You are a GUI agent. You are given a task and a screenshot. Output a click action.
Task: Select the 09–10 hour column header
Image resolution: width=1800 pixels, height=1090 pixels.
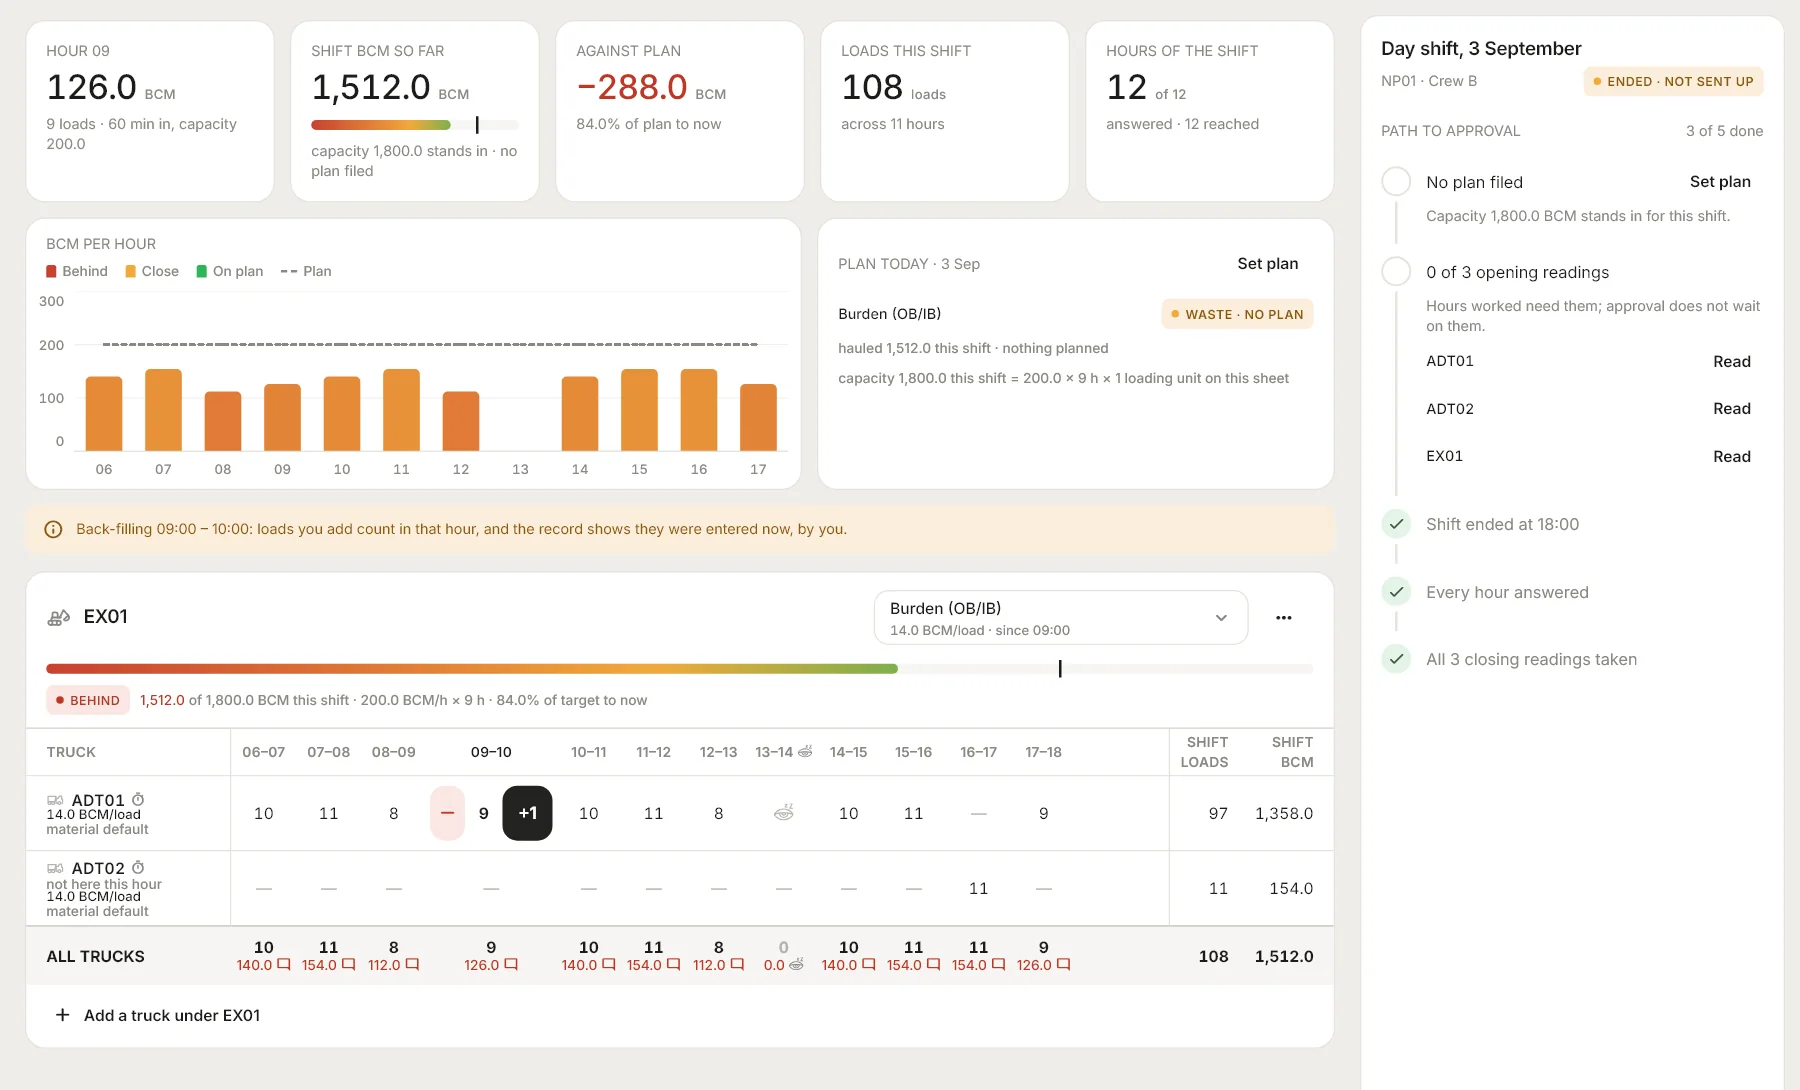[491, 752]
